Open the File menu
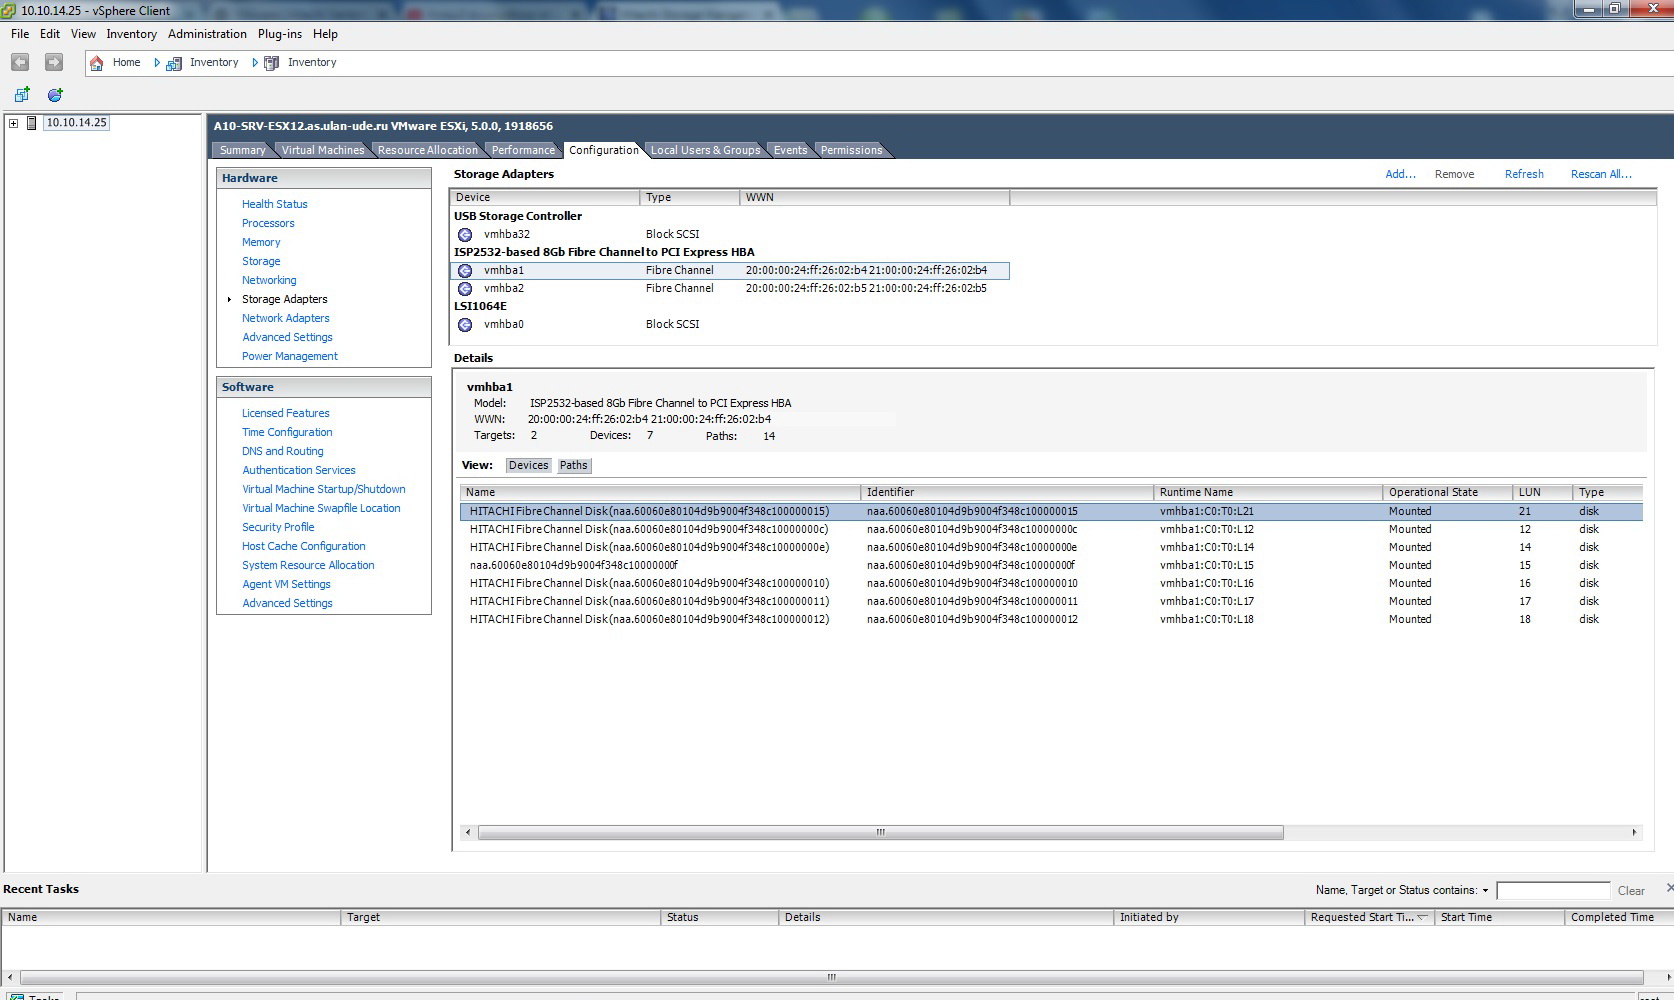This screenshot has width=1674, height=1000. pos(20,34)
